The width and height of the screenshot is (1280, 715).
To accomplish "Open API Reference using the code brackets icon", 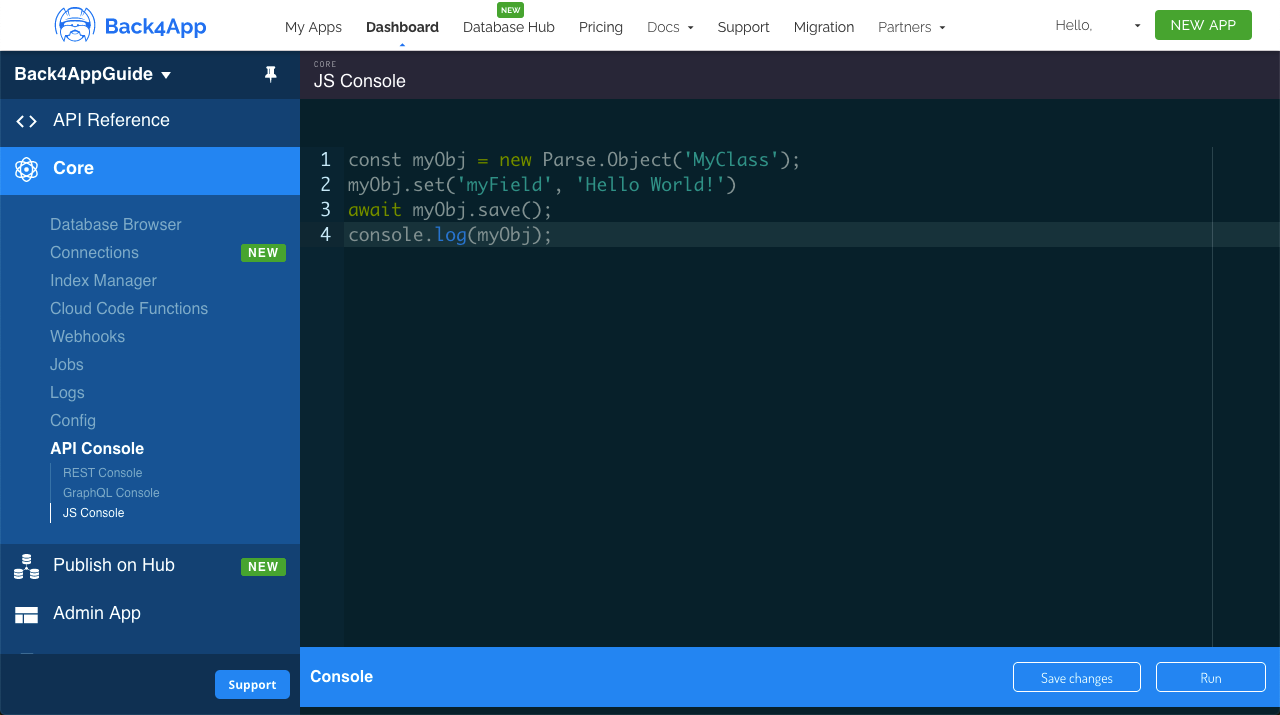I will click(26, 121).
